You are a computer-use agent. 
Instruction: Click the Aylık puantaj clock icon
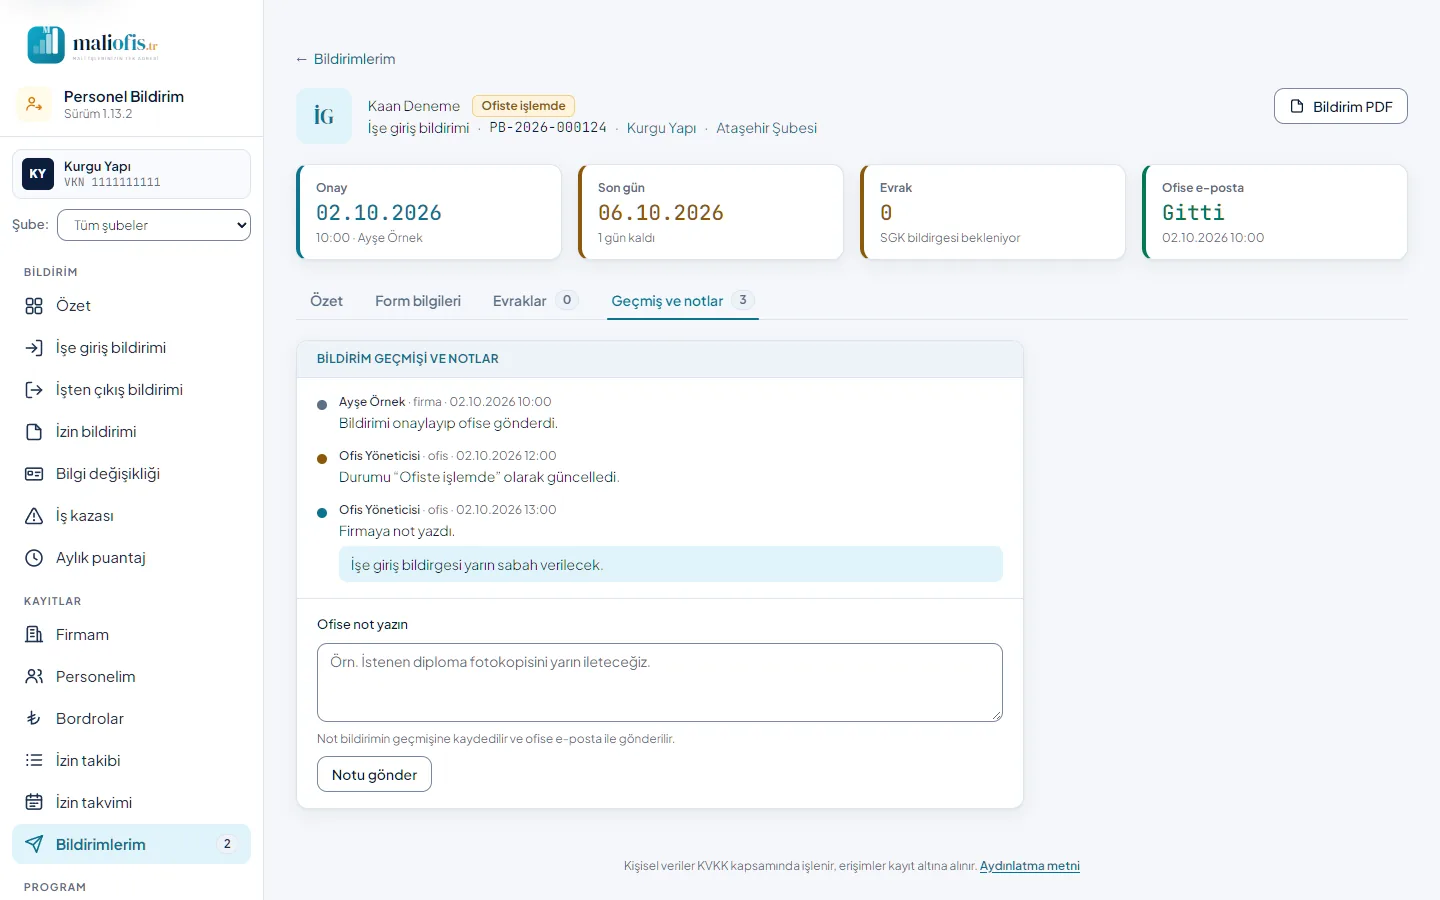point(34,558)
